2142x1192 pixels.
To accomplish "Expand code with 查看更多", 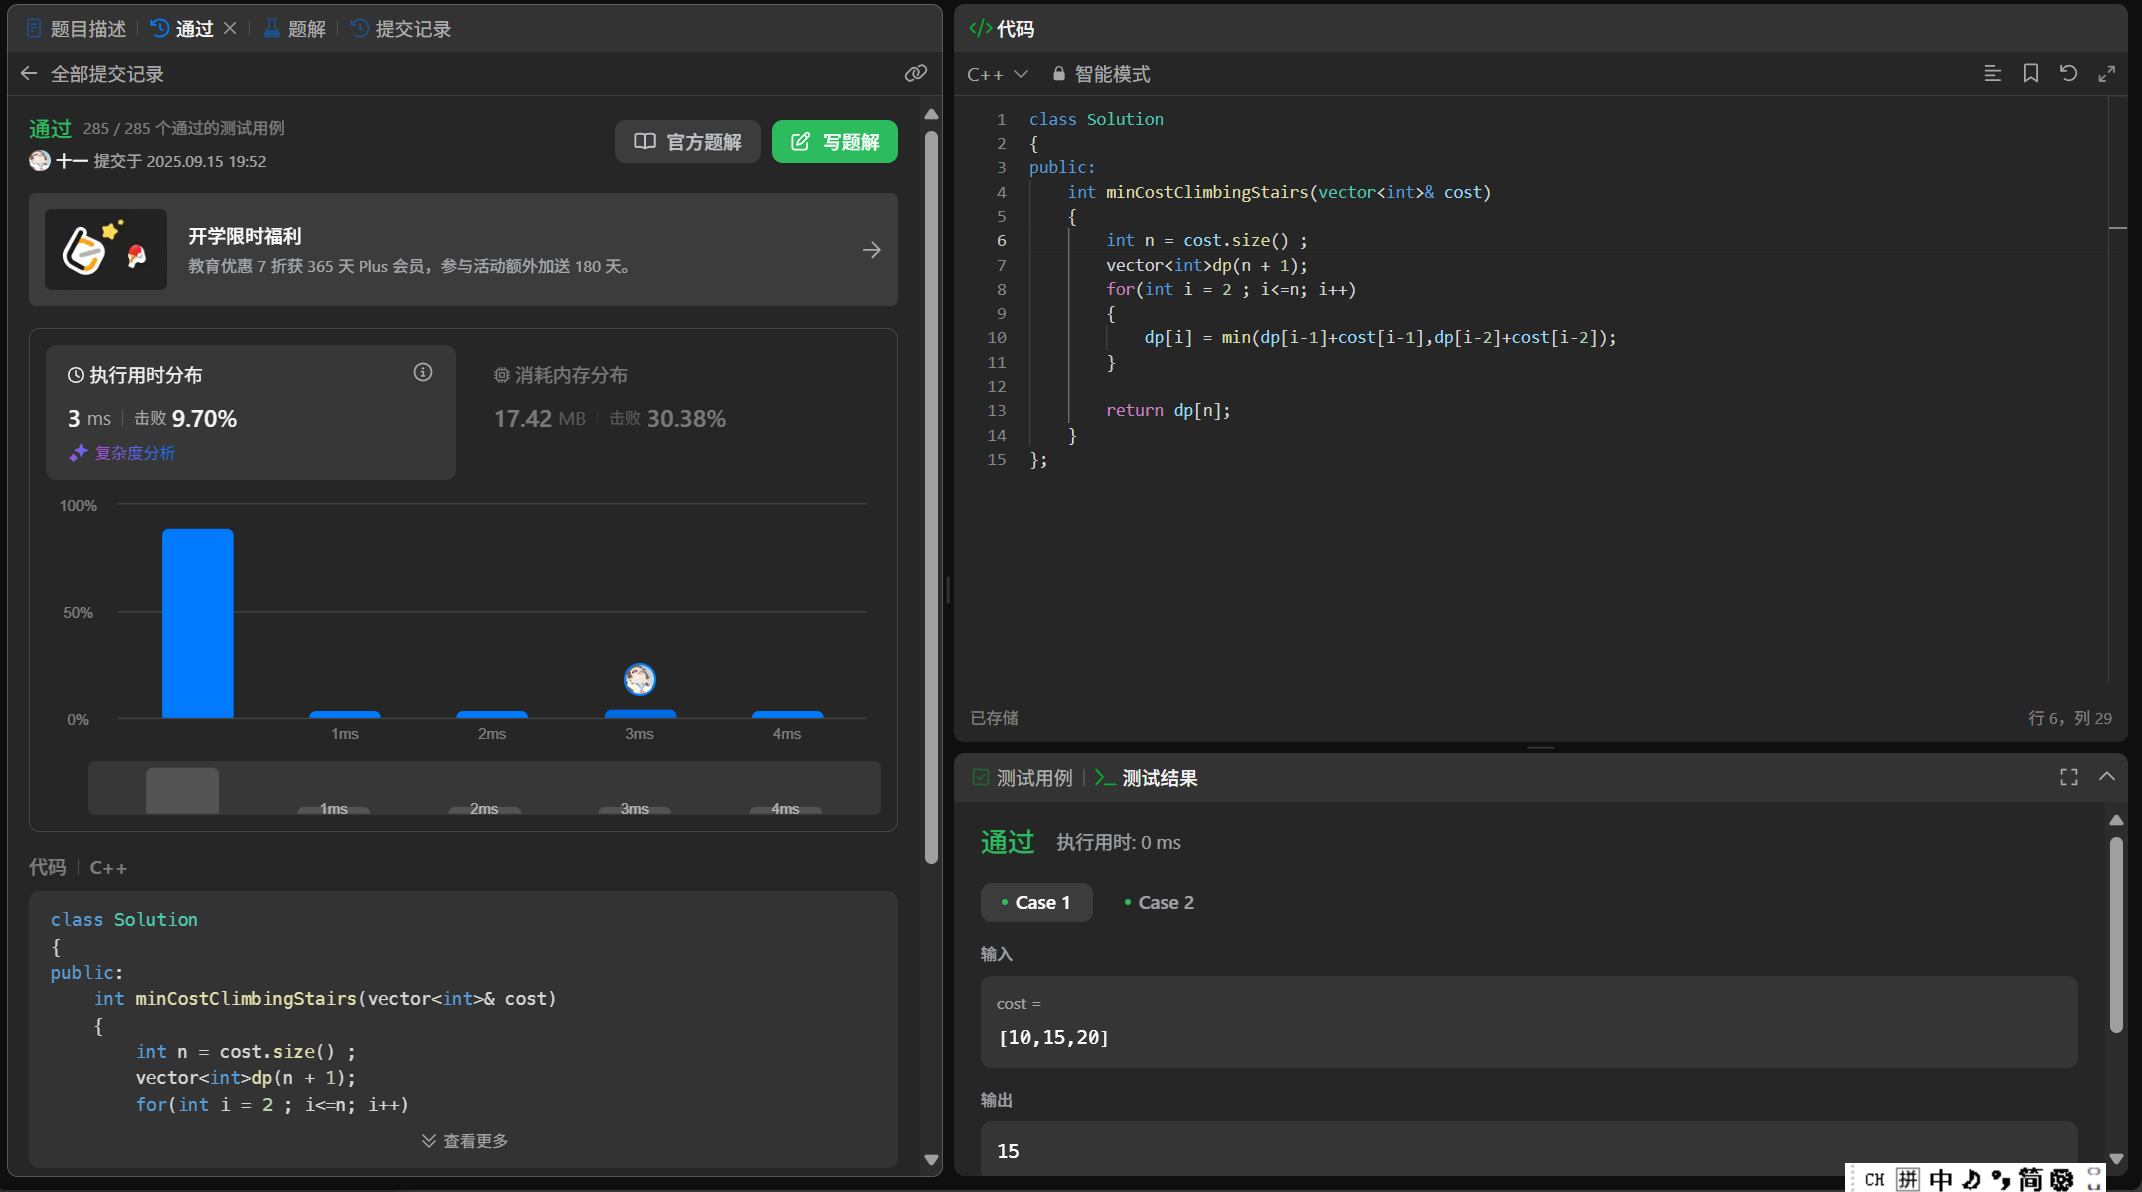I will 464,1141.
